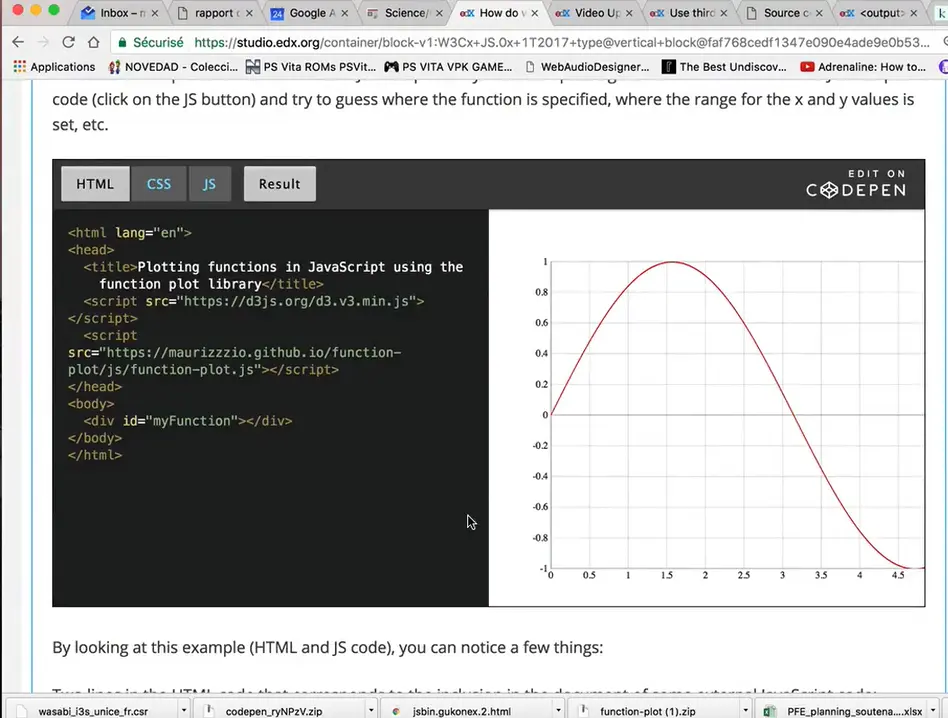Click the green secure padlock icon
Screen dimensions: 948x718
pyautogui.click(x=123, y=42)
